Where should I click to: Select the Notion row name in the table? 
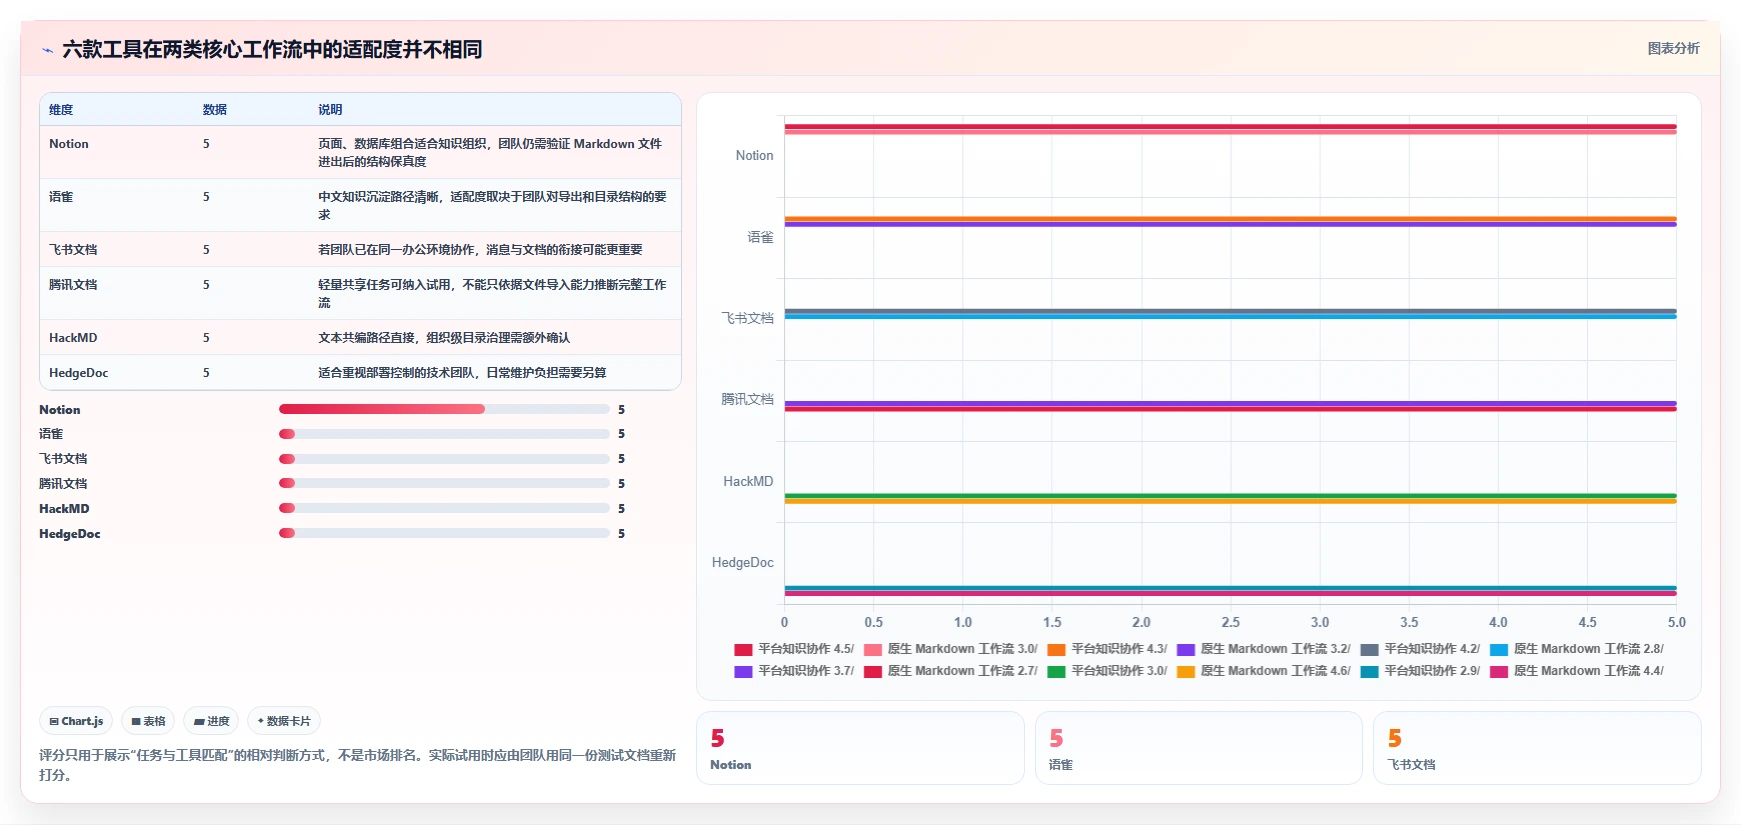[x=69, y=144]
